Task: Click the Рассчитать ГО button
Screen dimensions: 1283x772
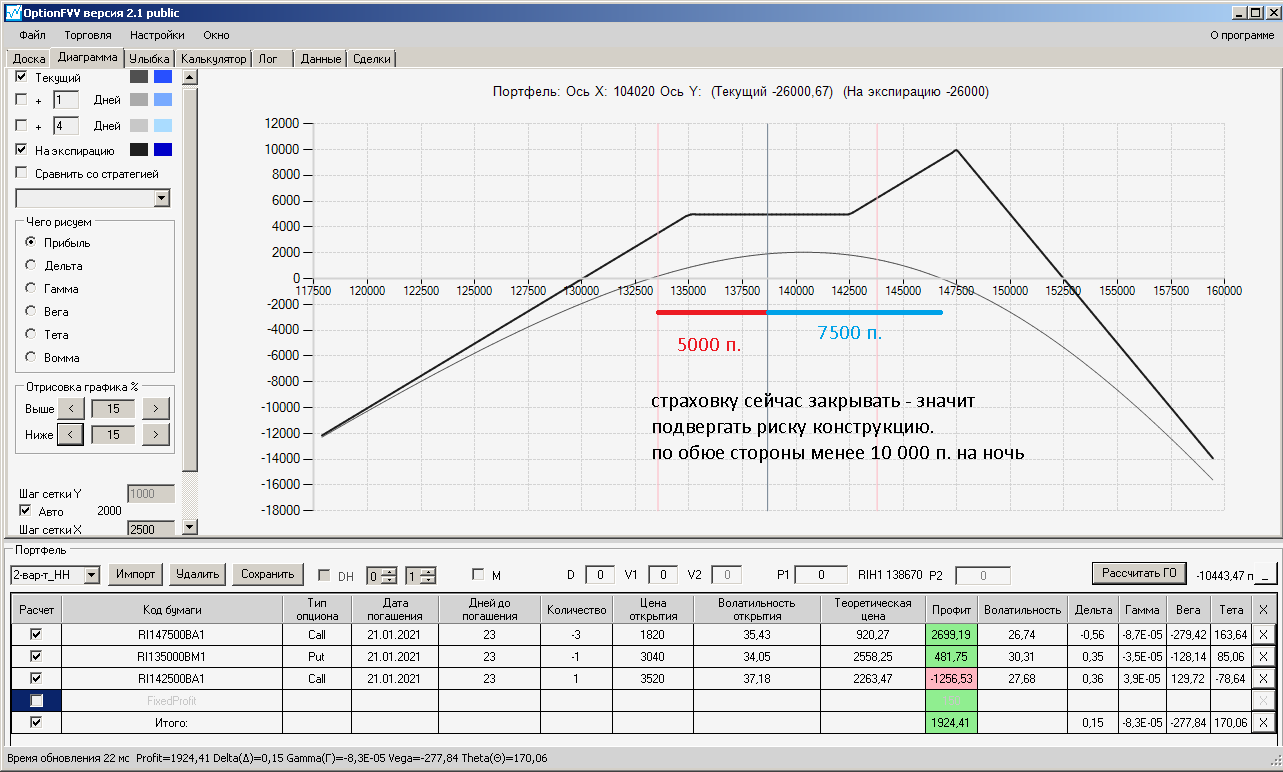Action: coord(1139,573)
